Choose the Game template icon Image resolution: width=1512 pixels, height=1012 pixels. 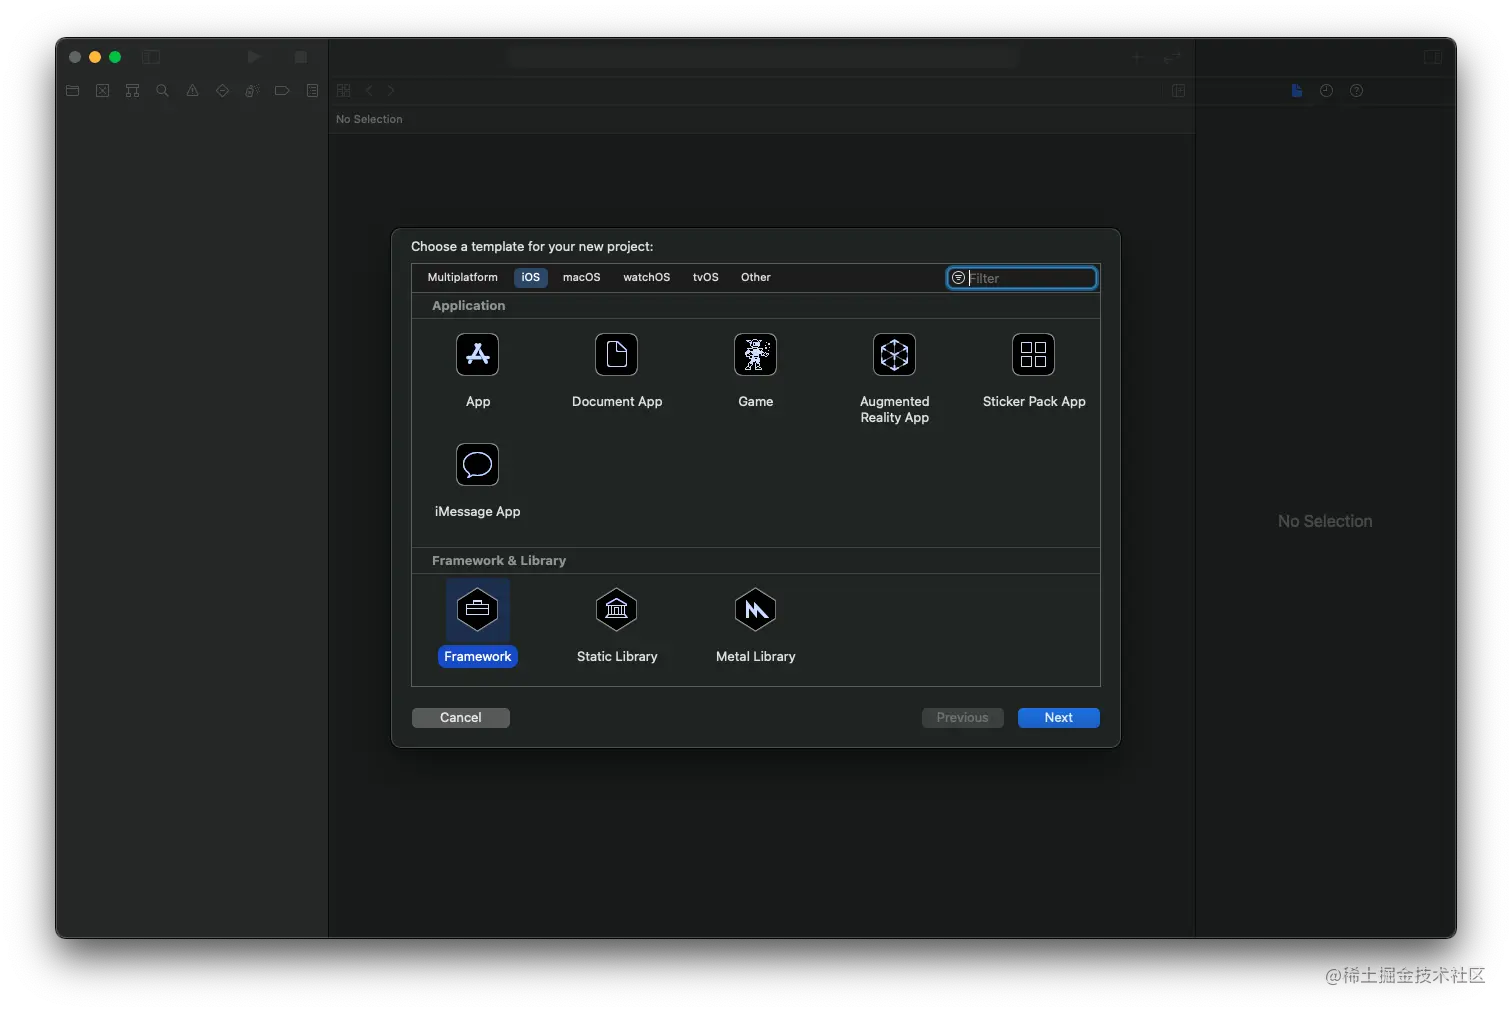point(755,355)
